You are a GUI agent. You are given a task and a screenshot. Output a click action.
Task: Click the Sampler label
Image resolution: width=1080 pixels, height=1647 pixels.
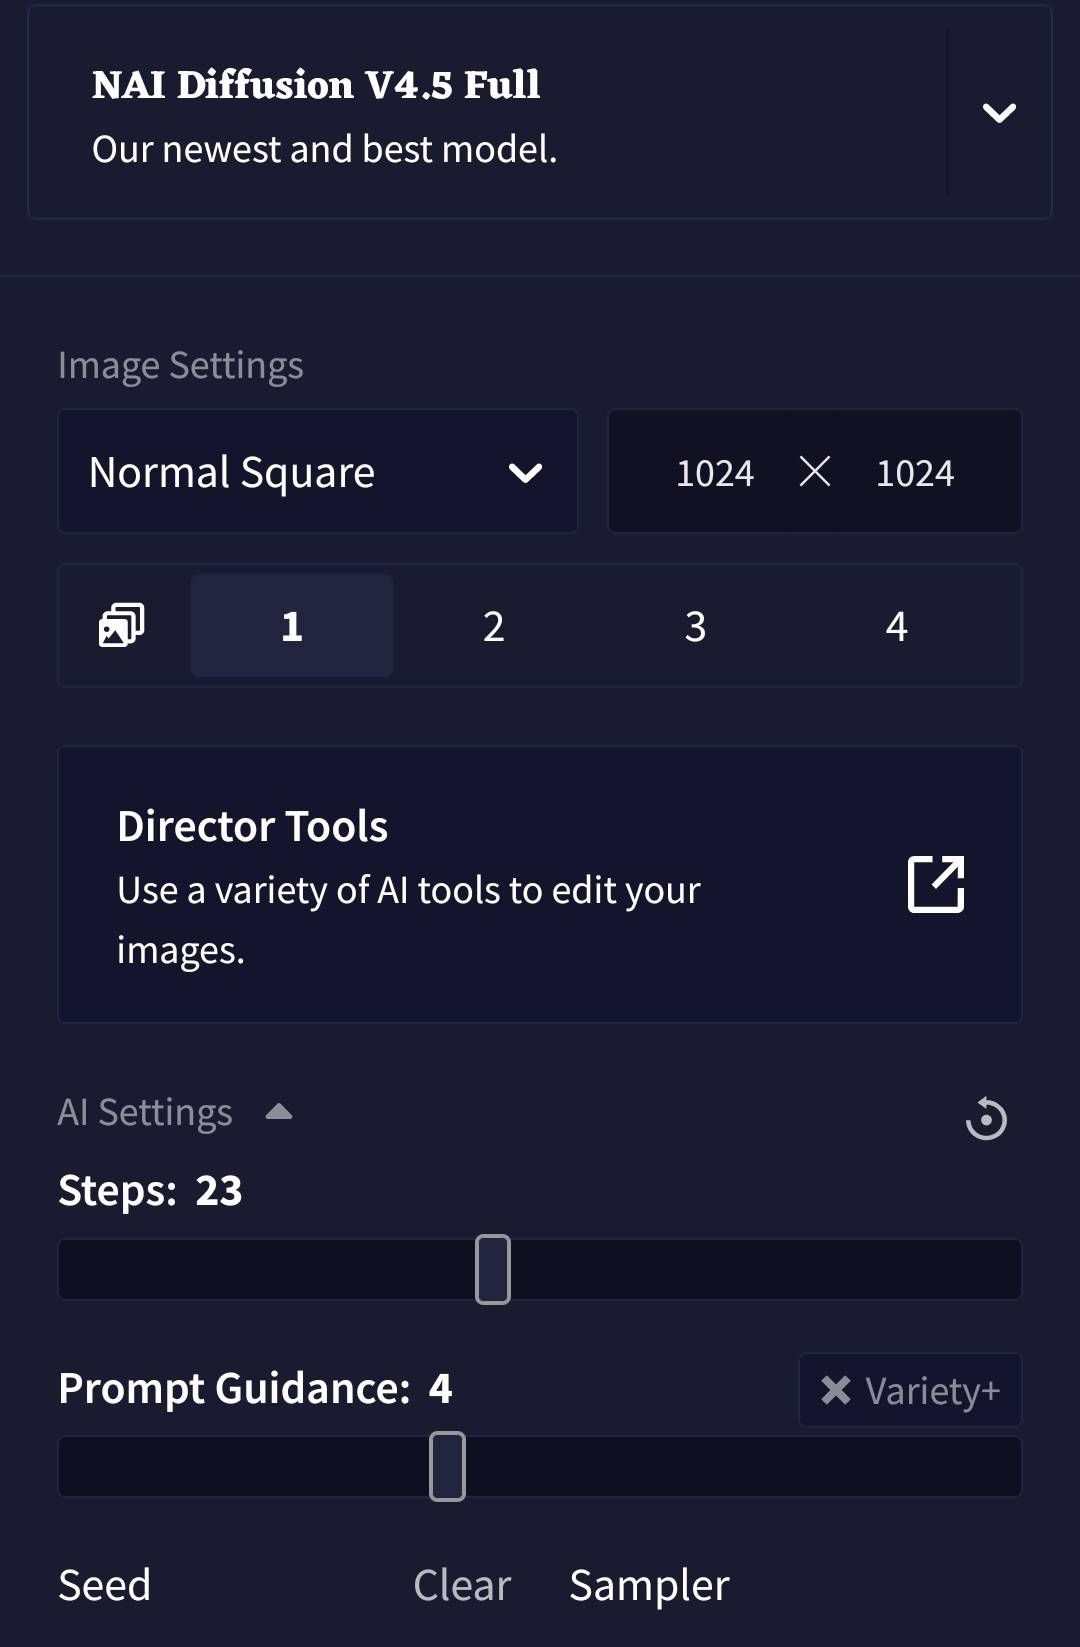(x=650, y=1586)
